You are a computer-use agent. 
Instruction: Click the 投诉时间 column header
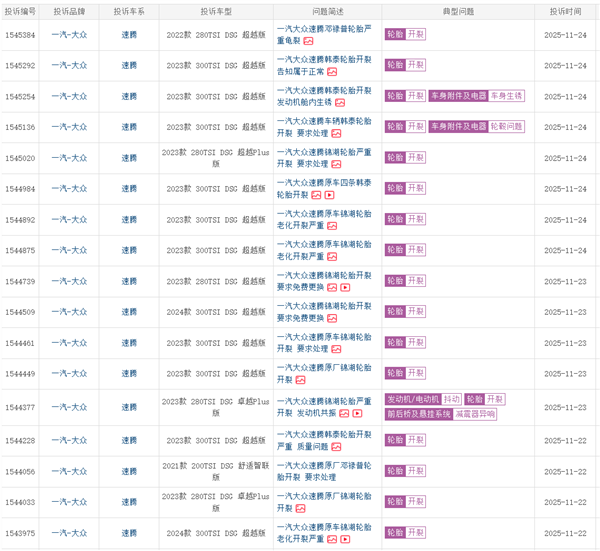coord(565,10)
